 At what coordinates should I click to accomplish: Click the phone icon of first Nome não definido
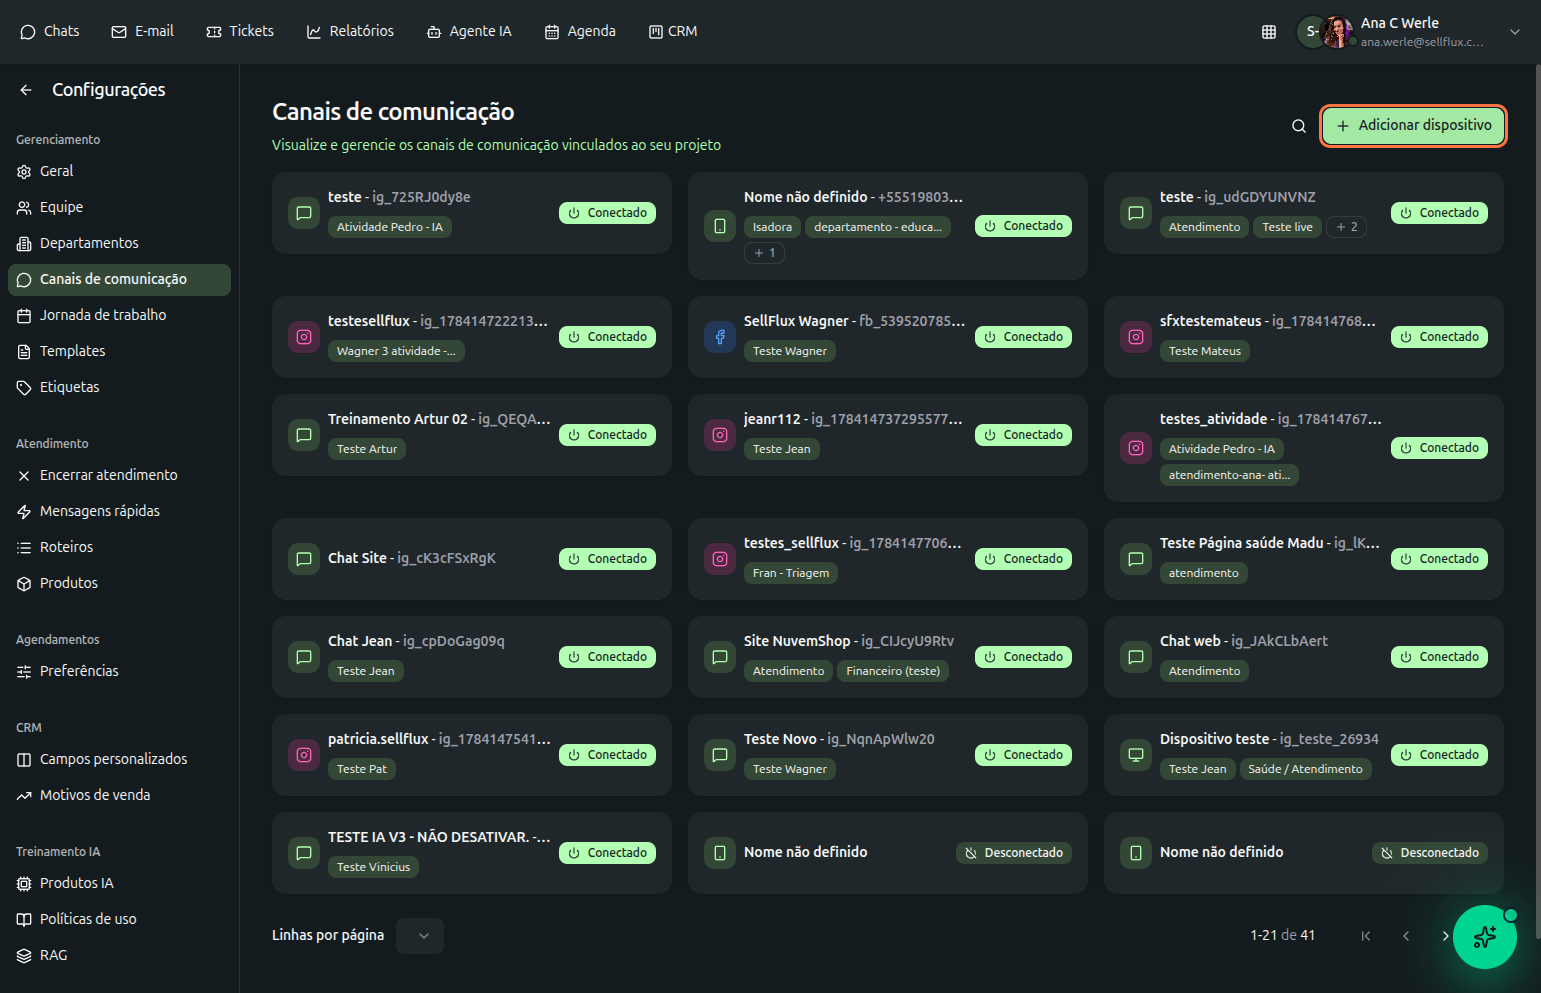click(x=720, y=226)
